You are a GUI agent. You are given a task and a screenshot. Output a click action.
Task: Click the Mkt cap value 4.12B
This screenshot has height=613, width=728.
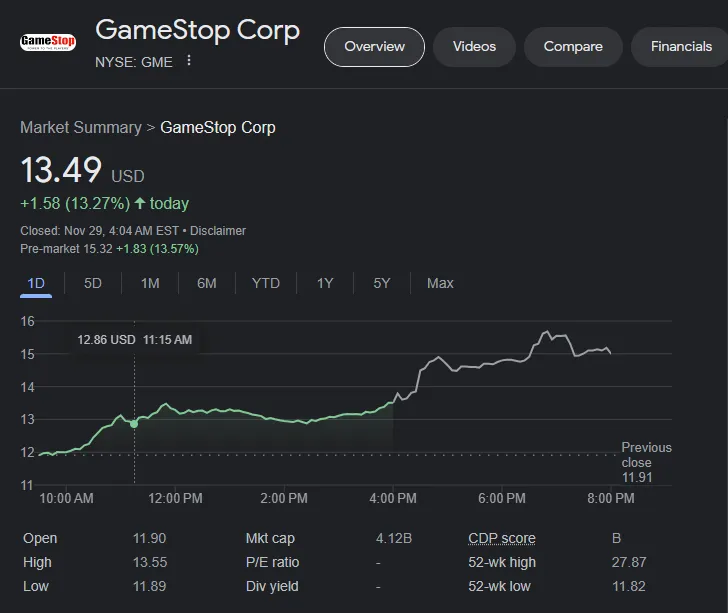(x=394, y=538)
